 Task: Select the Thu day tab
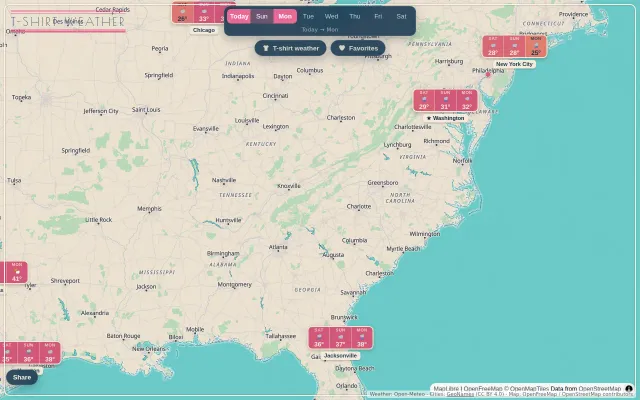[355, 16]
